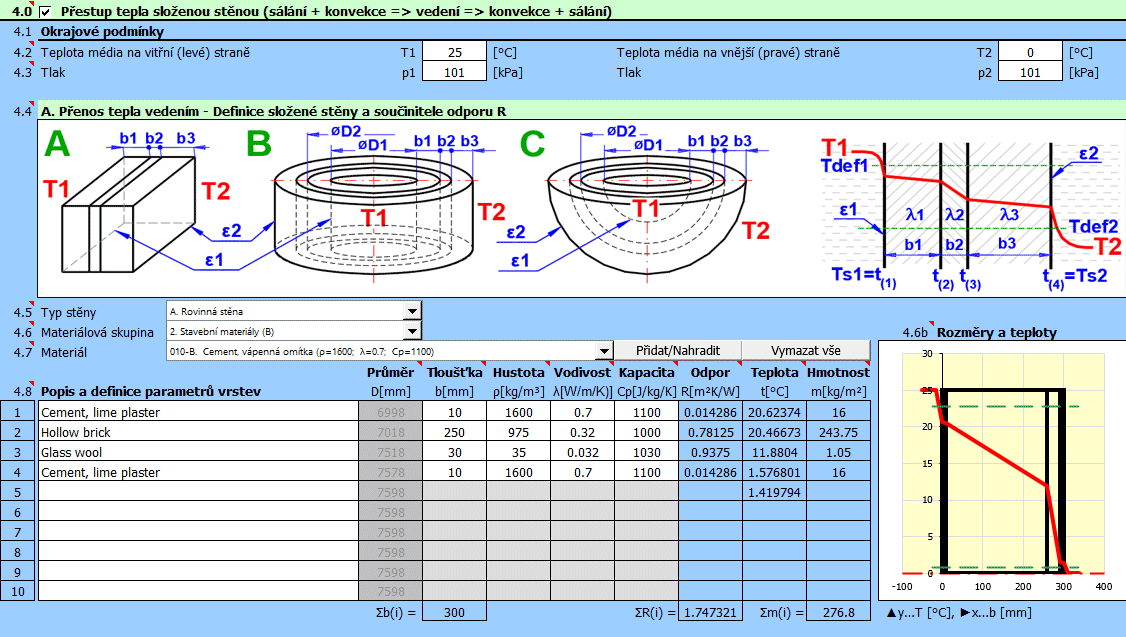Image resolution: width=1126 pixels, height=637 pixels.
Task: Select the T2 temperature input field
Action: (x=1030, y=52)
